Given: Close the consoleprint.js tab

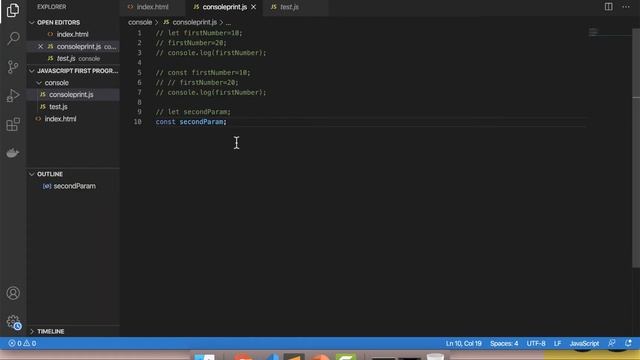Looking at the screenshot, I should pos(253,7).
